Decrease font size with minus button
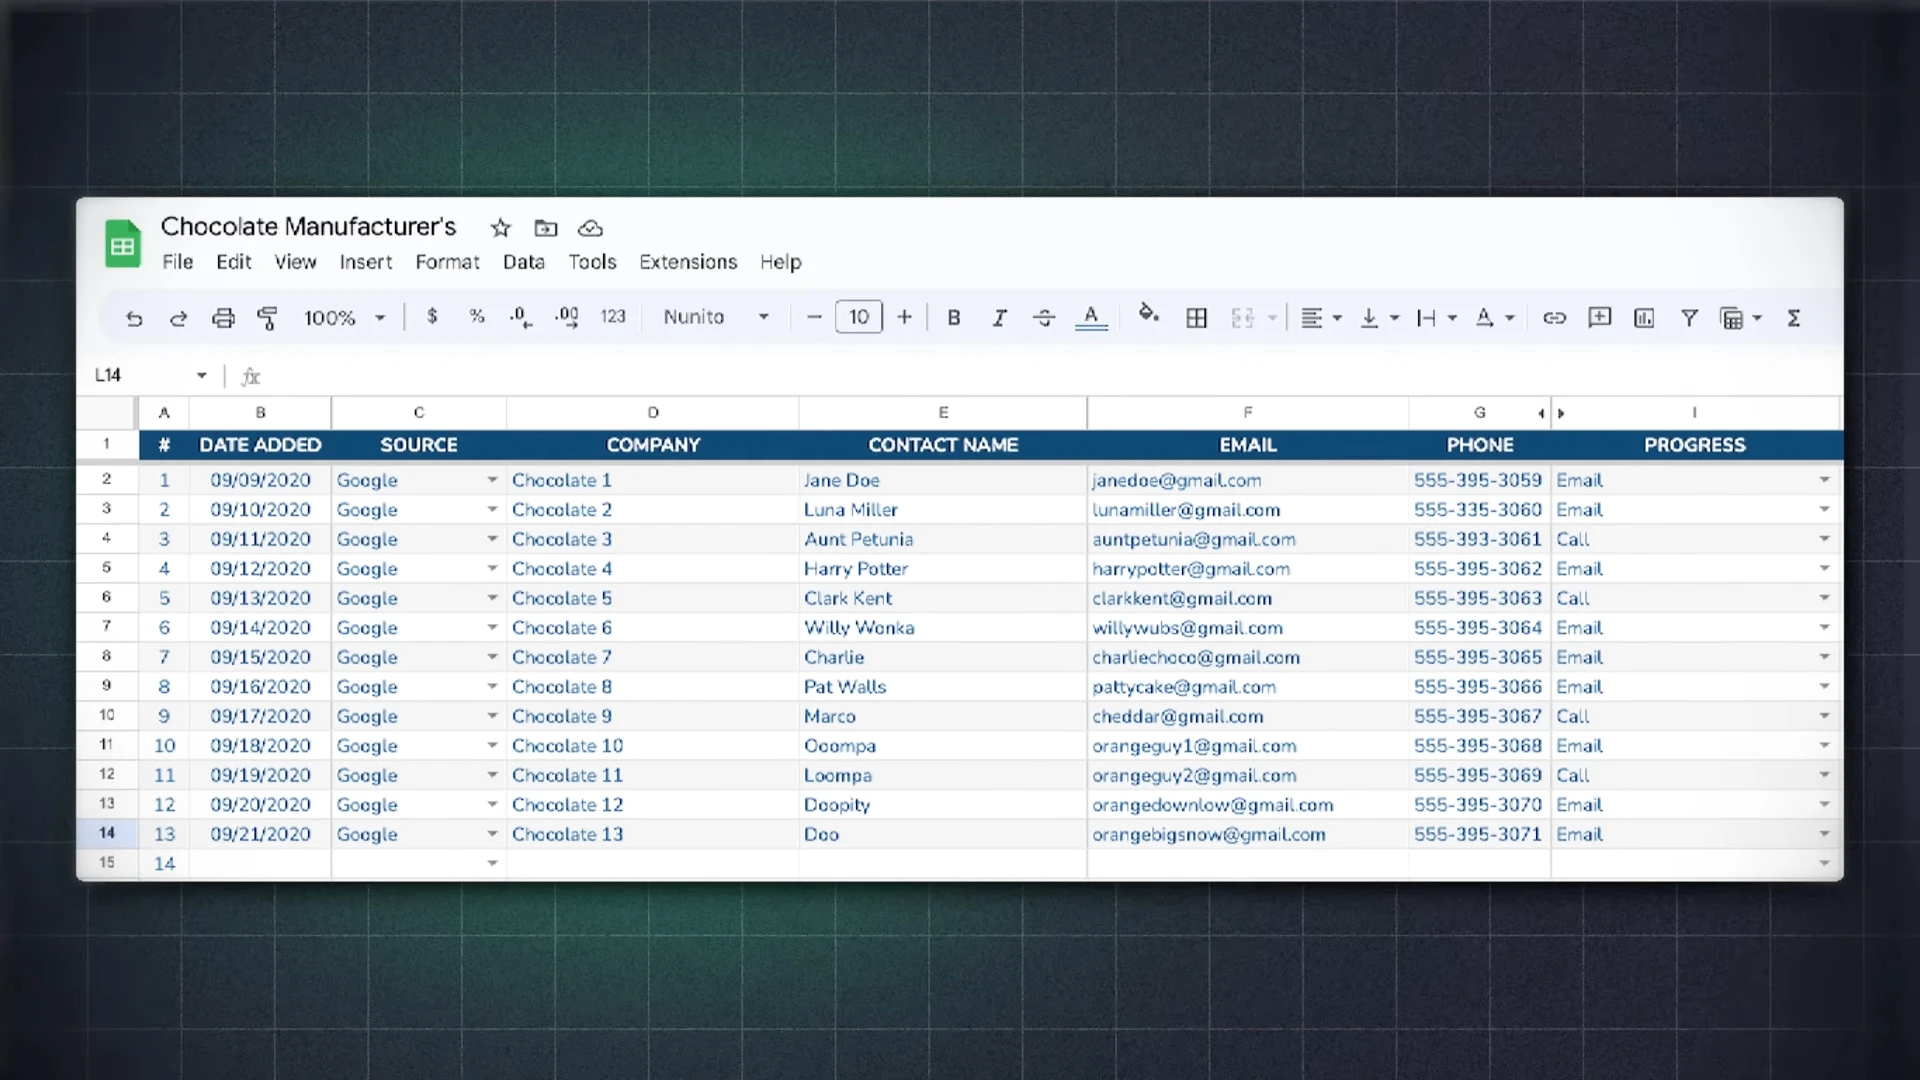Viewport: 1920px width, 1080px height. point(814,317)
